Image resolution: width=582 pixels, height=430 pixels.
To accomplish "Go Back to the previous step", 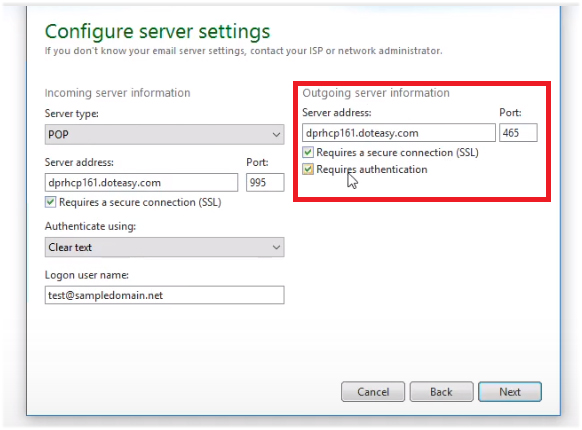I will 441,392.
